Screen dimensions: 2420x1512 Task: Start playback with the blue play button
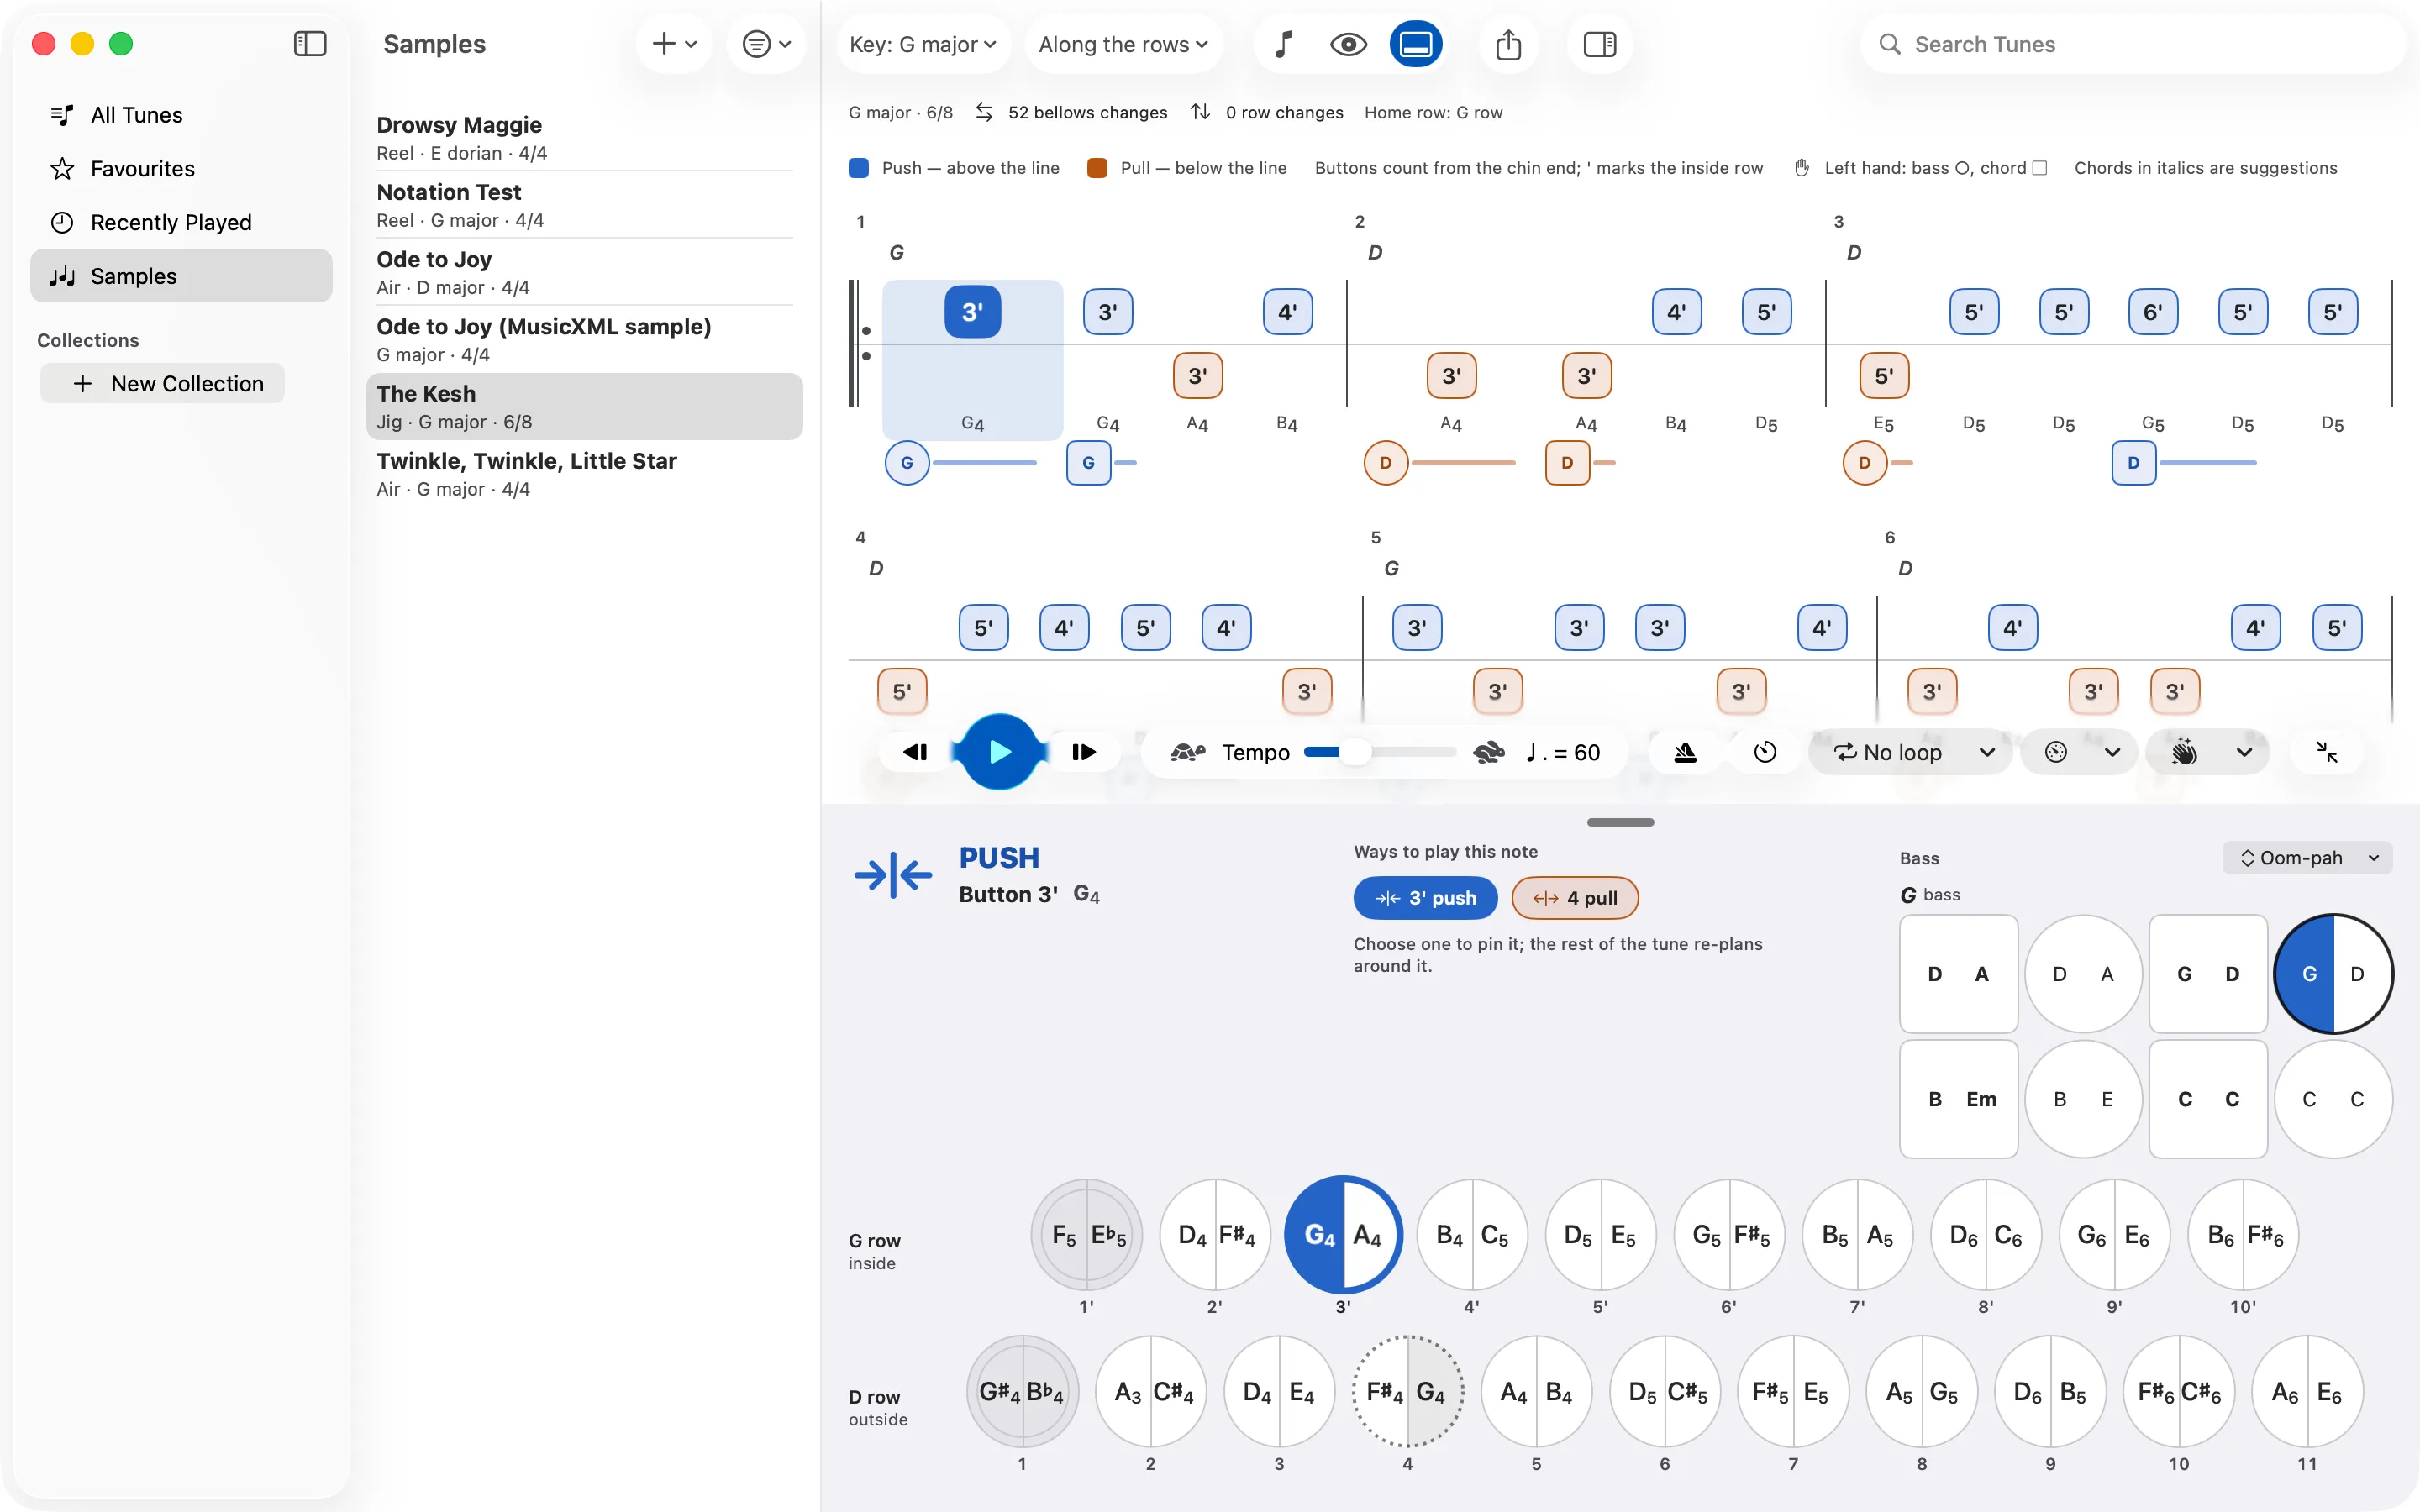999,752
